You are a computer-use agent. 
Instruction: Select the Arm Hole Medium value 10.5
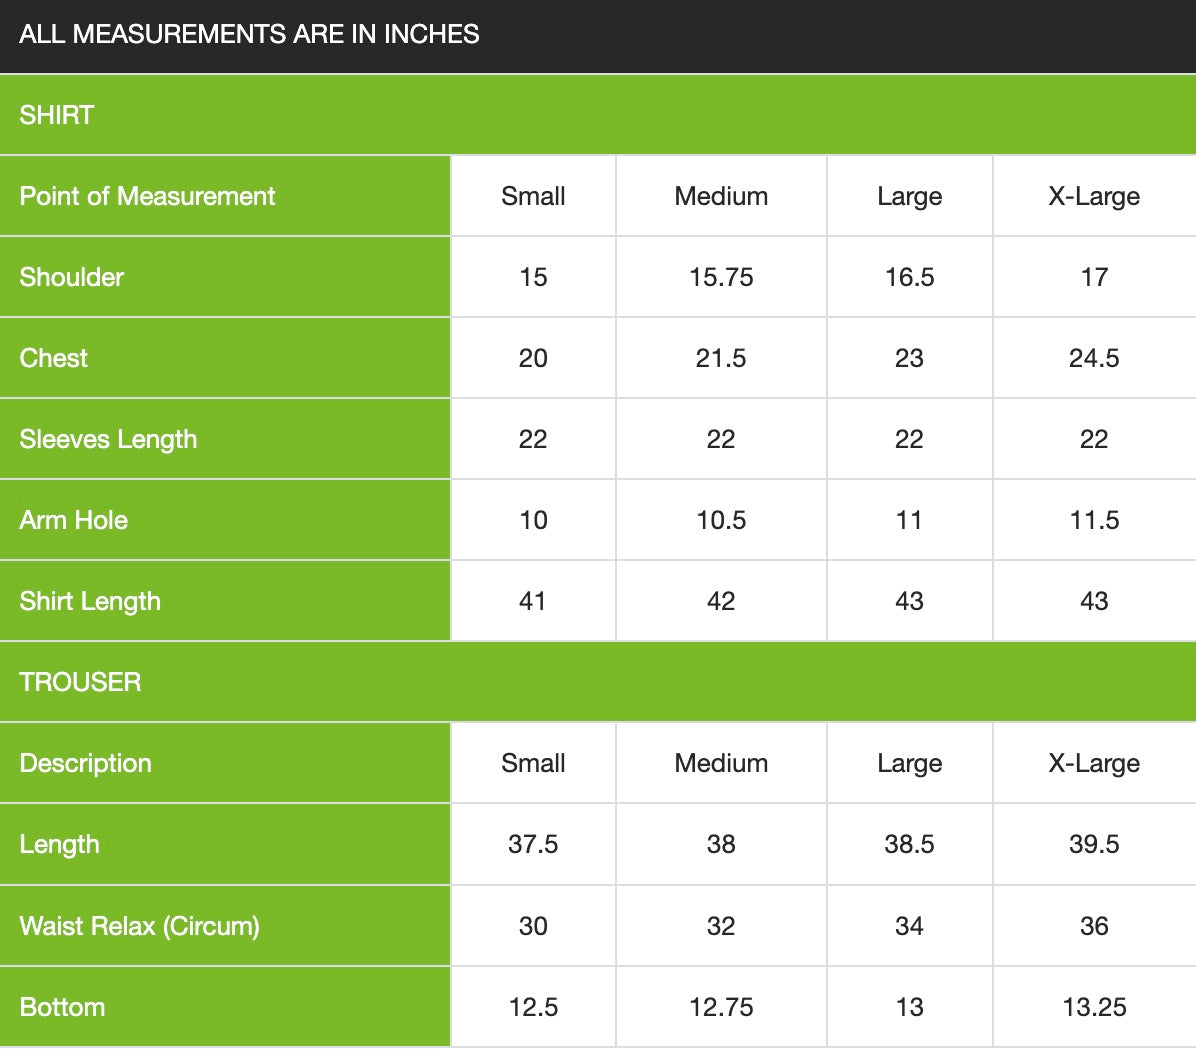coord(721,520)
